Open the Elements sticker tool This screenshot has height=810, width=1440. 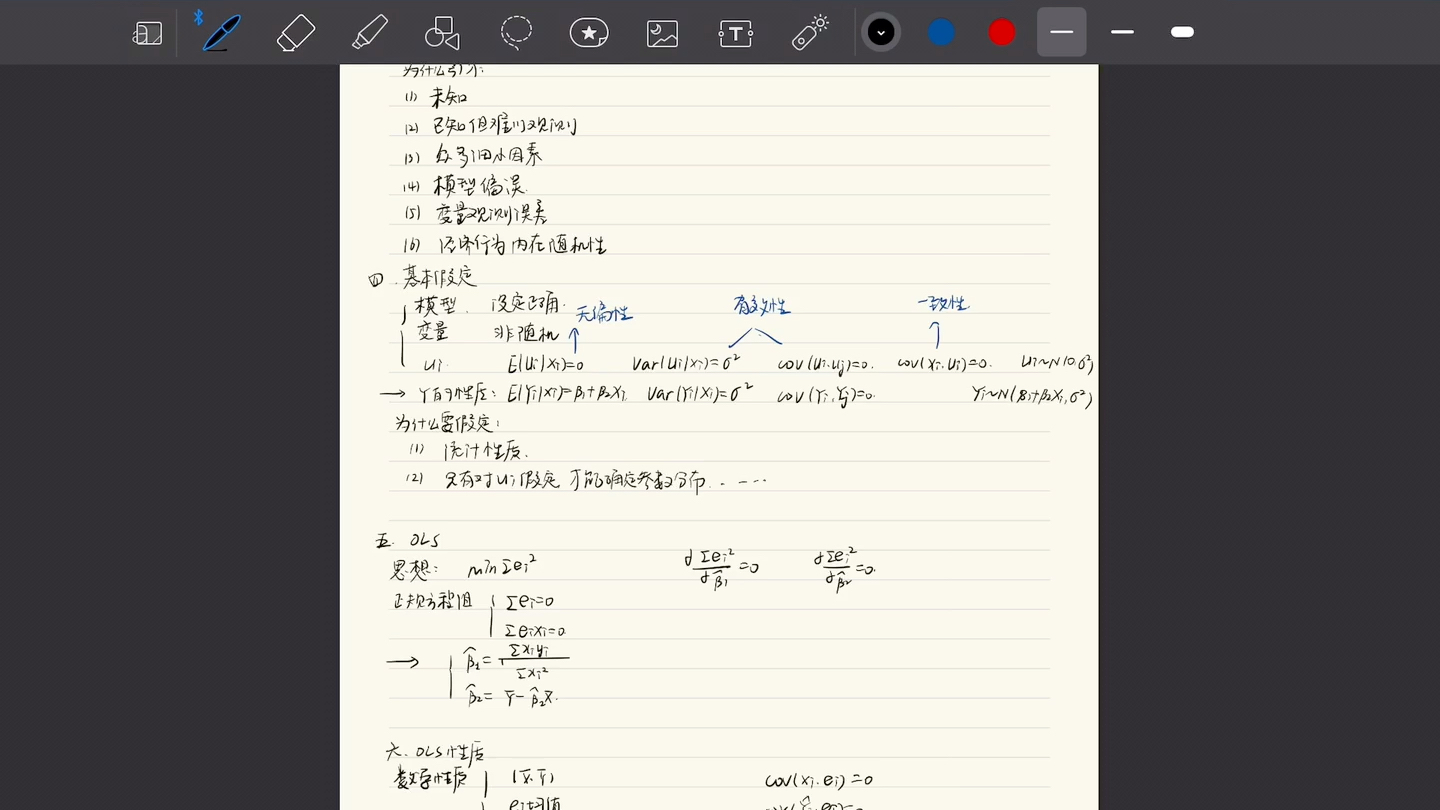coord(589,33)
